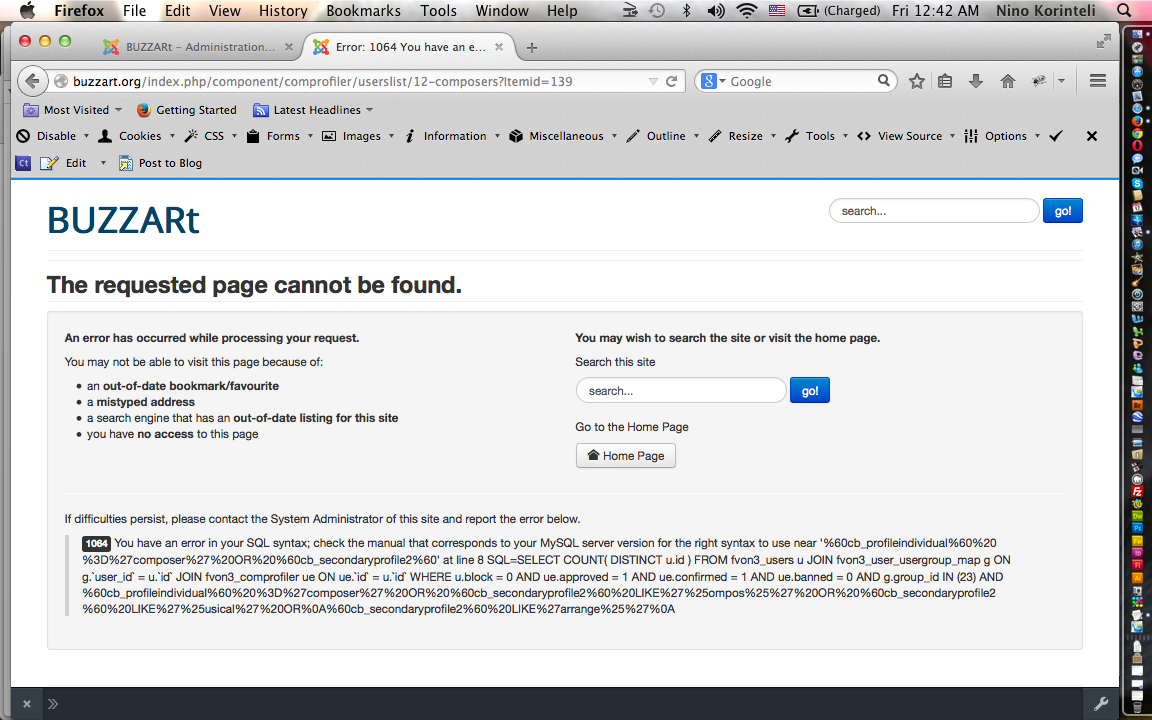Click the Home Page button
The height and width of the screenshot is (720, 1152).
(x=625, y=456)
